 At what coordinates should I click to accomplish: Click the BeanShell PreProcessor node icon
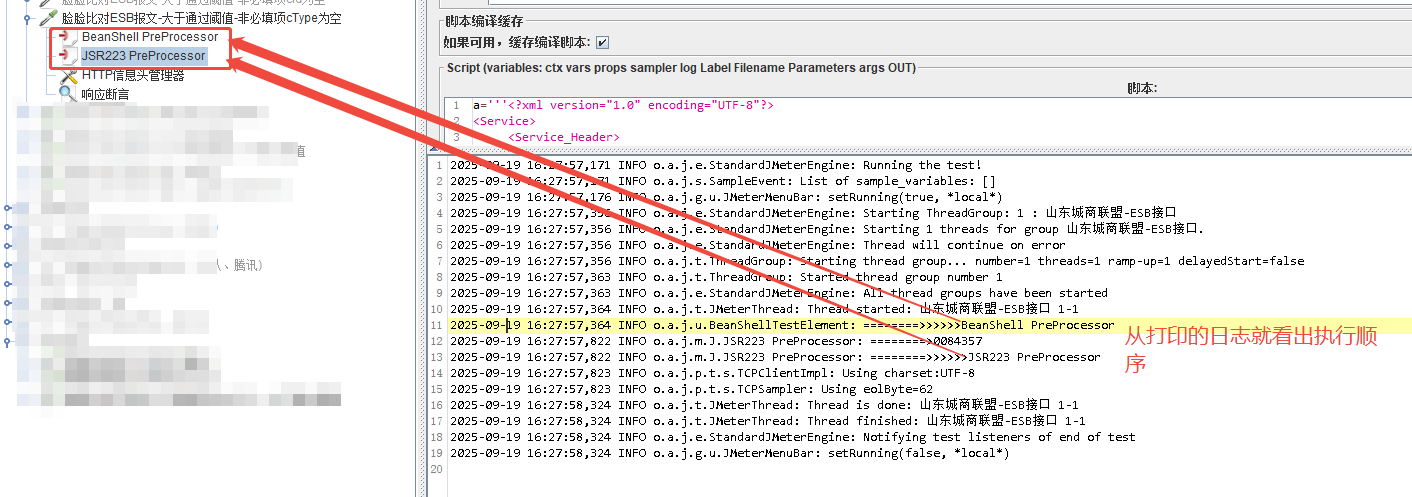tap(68, 37)
